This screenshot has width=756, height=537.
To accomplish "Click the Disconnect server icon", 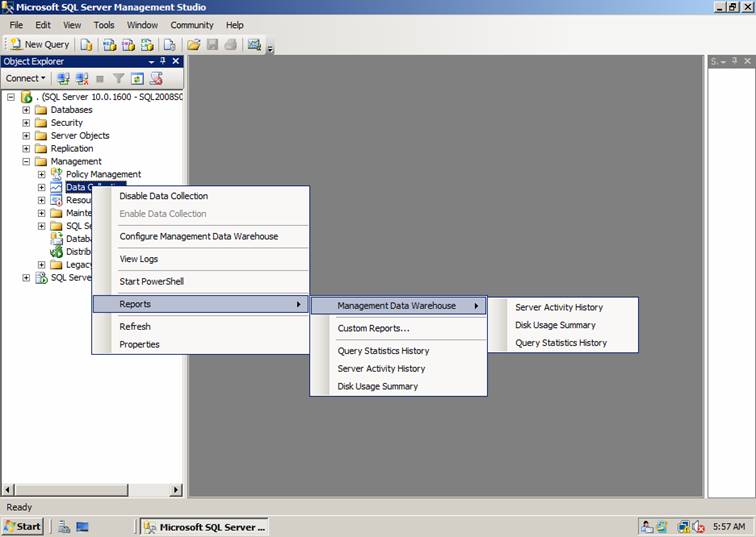I will (82, 79).
